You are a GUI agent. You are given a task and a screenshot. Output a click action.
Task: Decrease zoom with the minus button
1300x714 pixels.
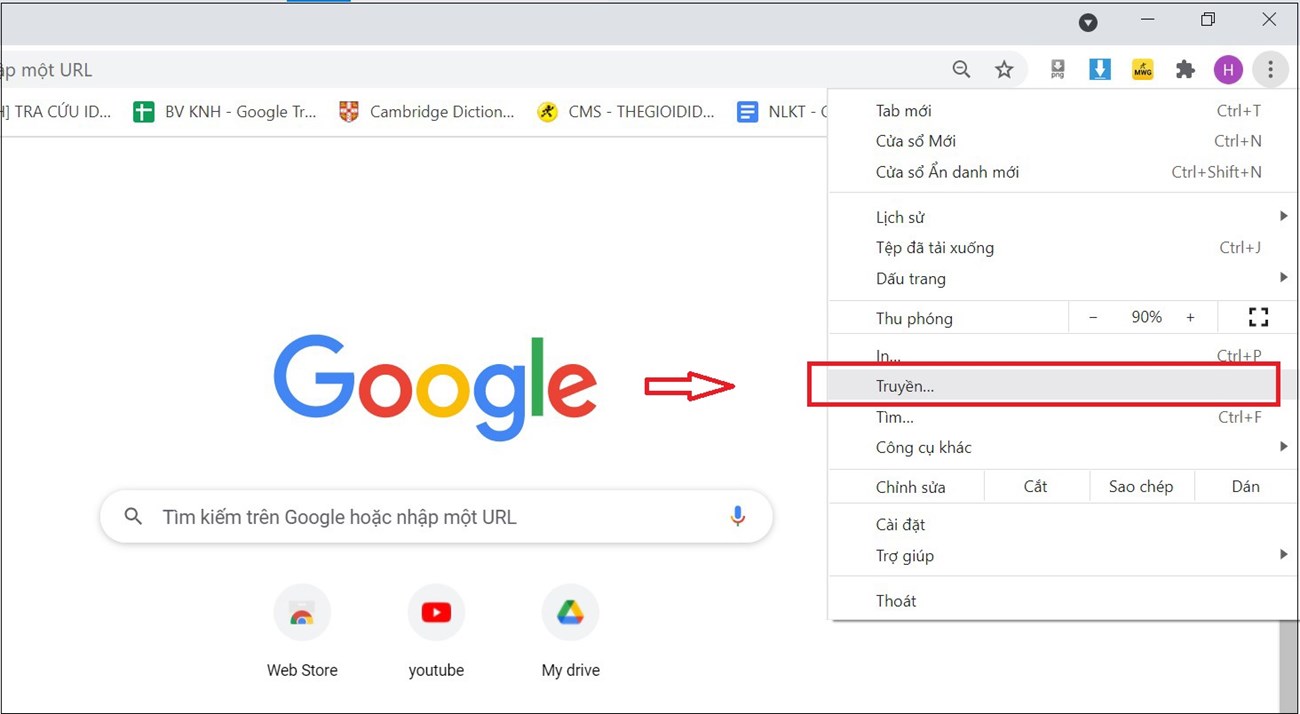tap(1093, 318)
